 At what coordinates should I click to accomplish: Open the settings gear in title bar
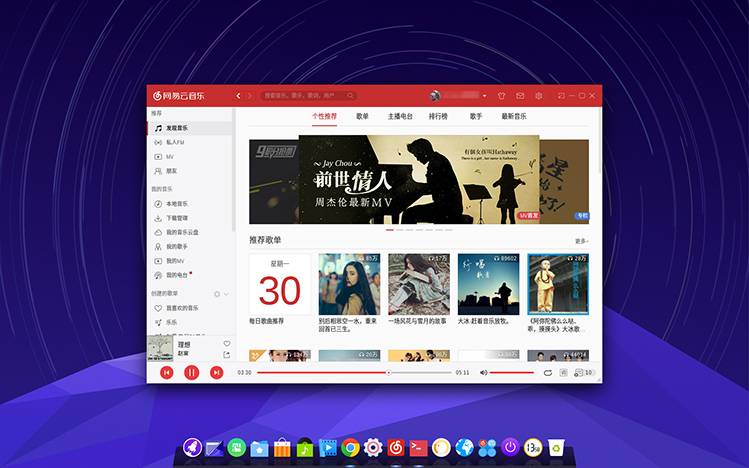[x=538, y=96]
